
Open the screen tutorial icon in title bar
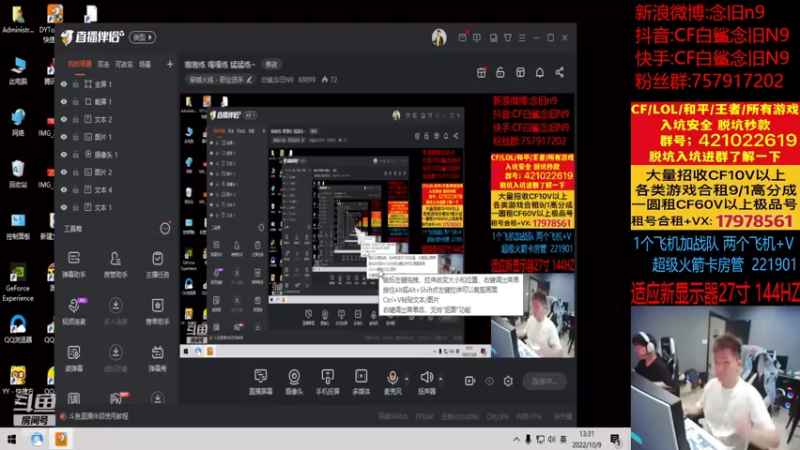[x=477, y=38]
